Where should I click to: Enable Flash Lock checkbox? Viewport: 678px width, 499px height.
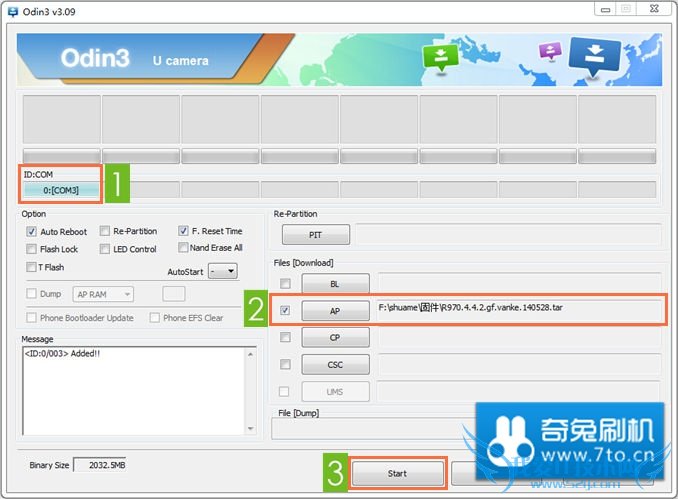[31, 249]
